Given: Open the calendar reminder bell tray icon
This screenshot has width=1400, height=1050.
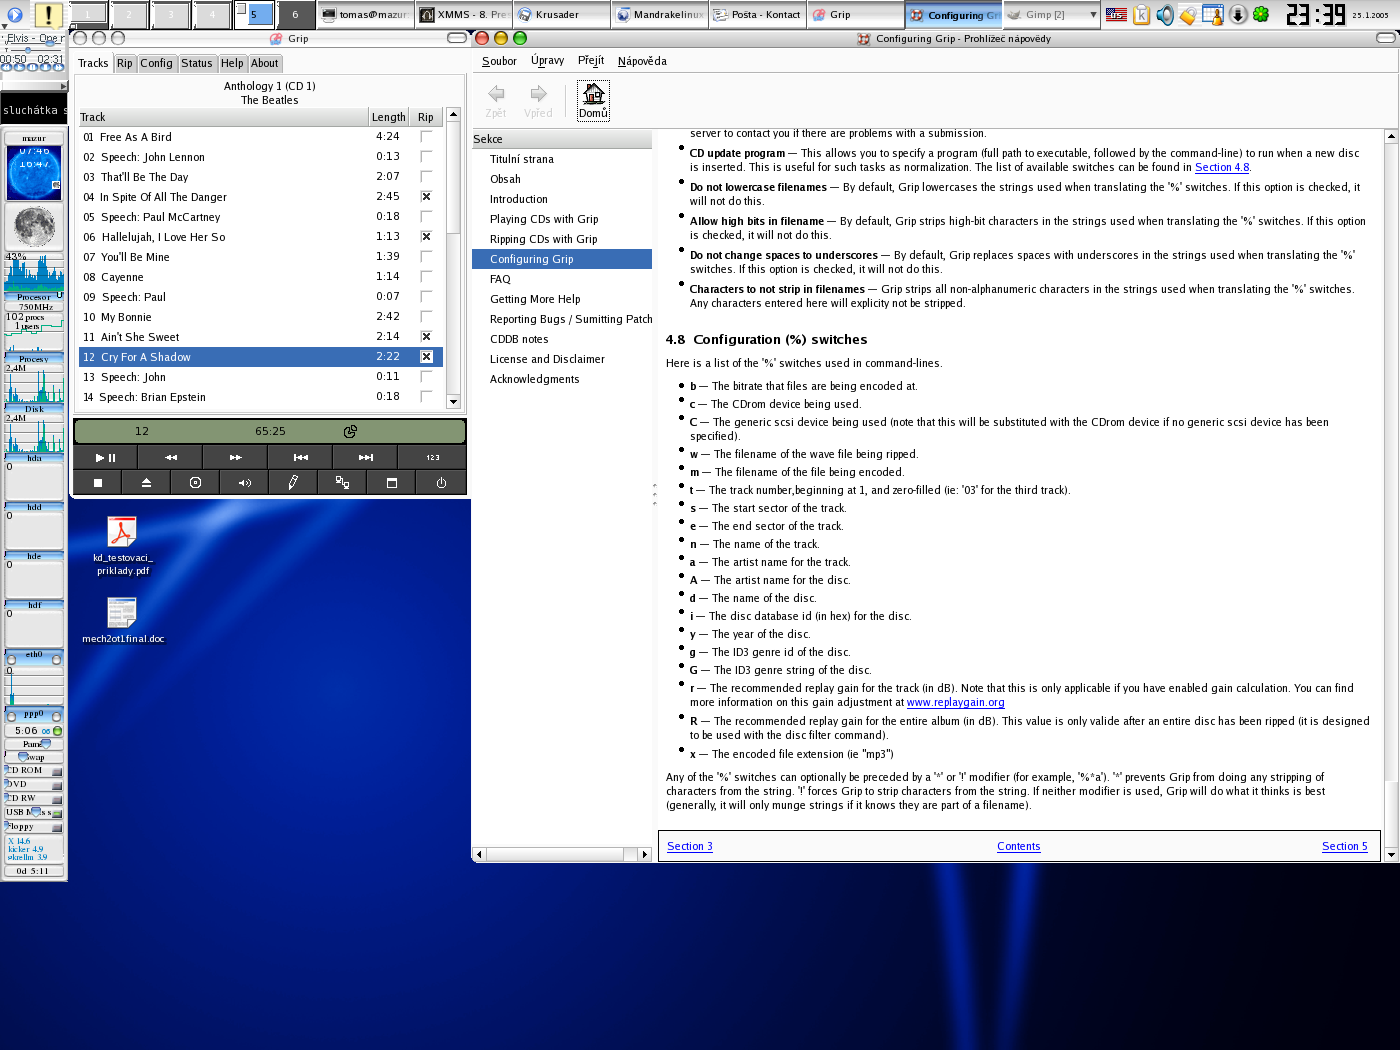Looking at the screenshot, I should tap(1212, 14).
